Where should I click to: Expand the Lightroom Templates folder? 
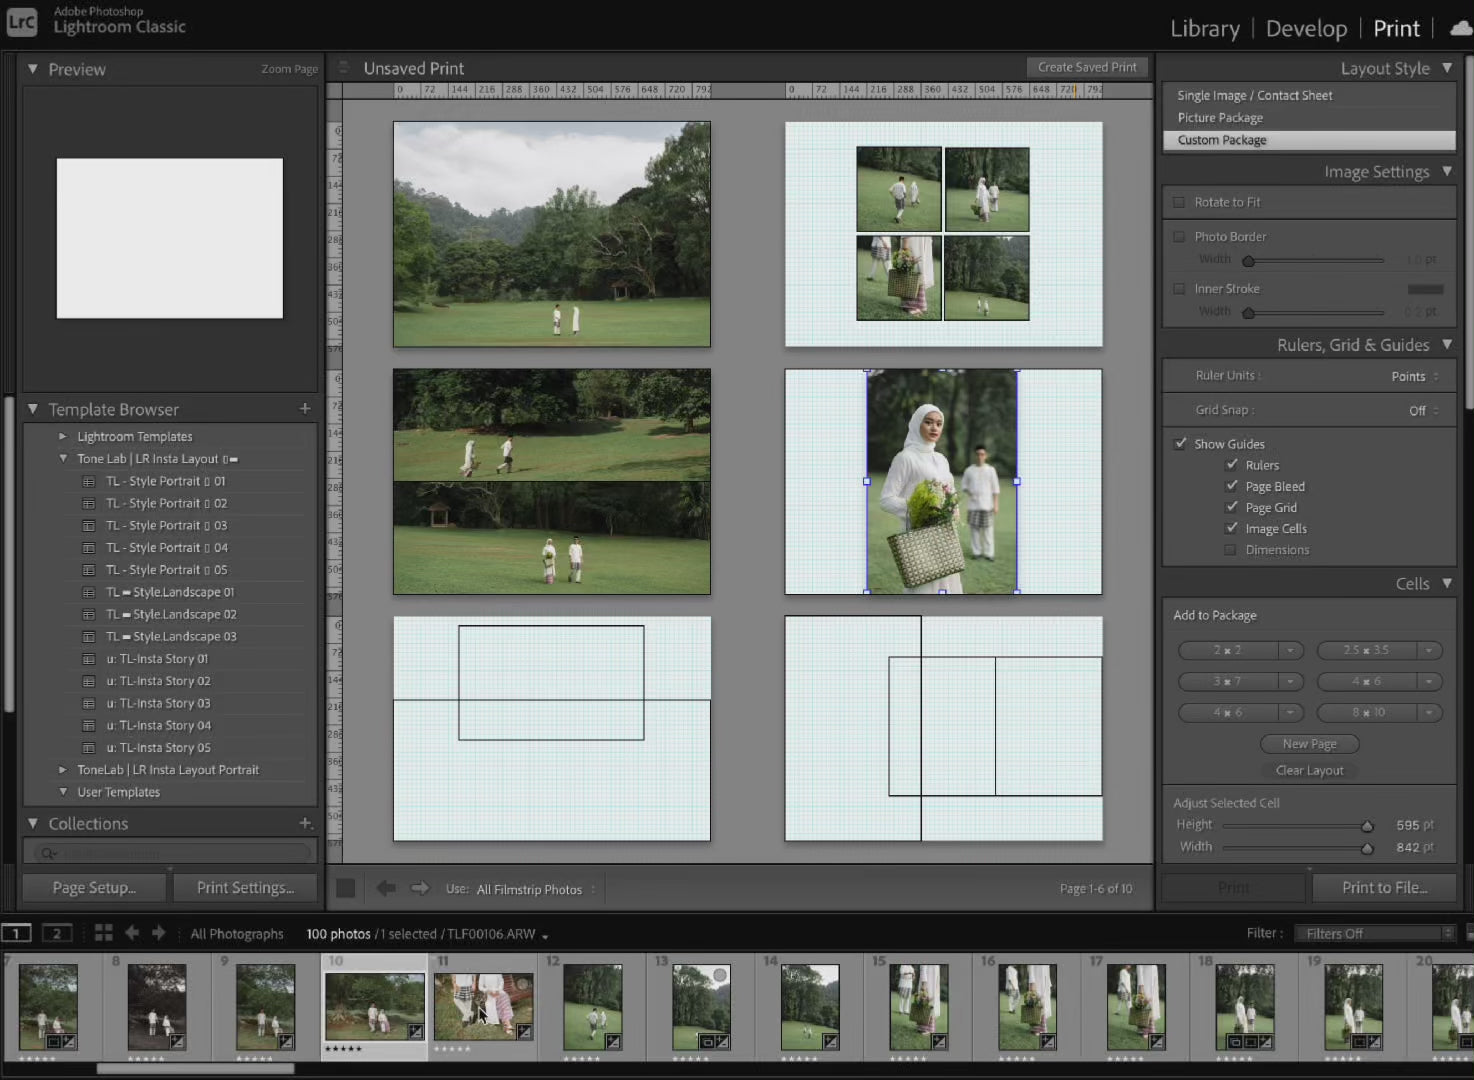[x=62, y=436]
